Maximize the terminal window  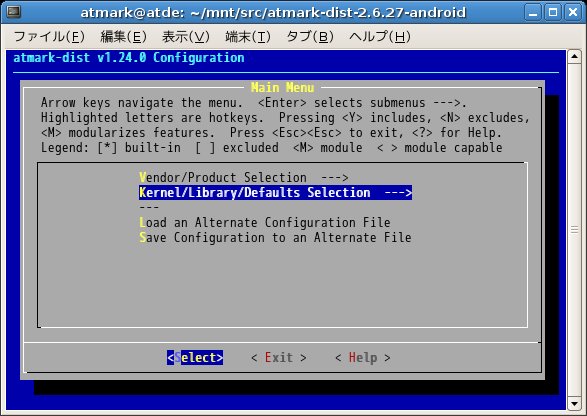(x=553, y=12)
